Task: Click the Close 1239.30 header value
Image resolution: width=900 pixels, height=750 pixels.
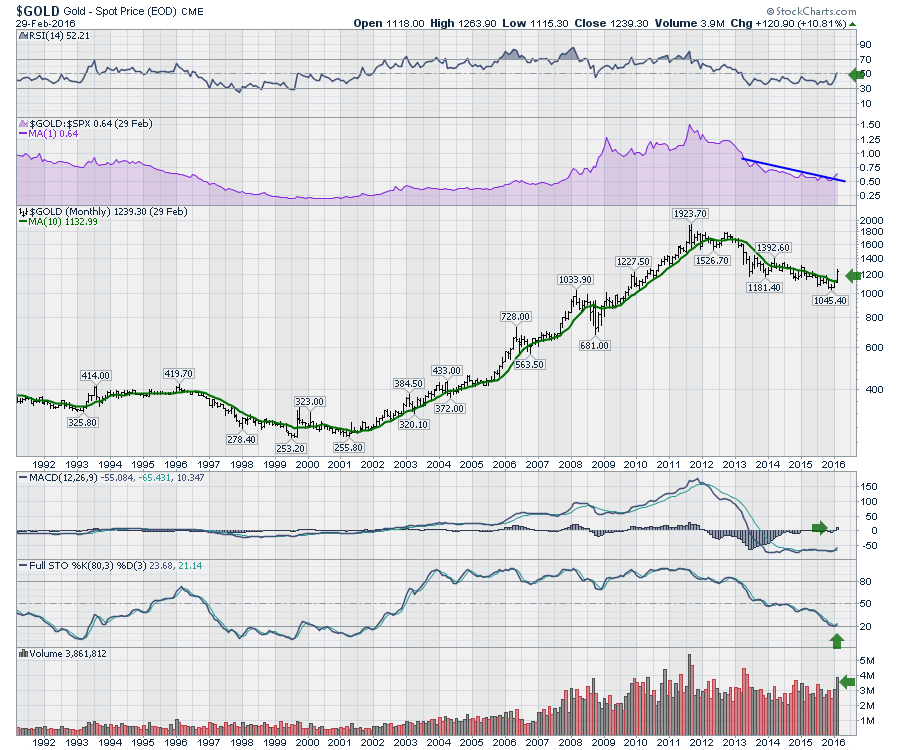Action: pyautogui.click(x=611, y=24)
